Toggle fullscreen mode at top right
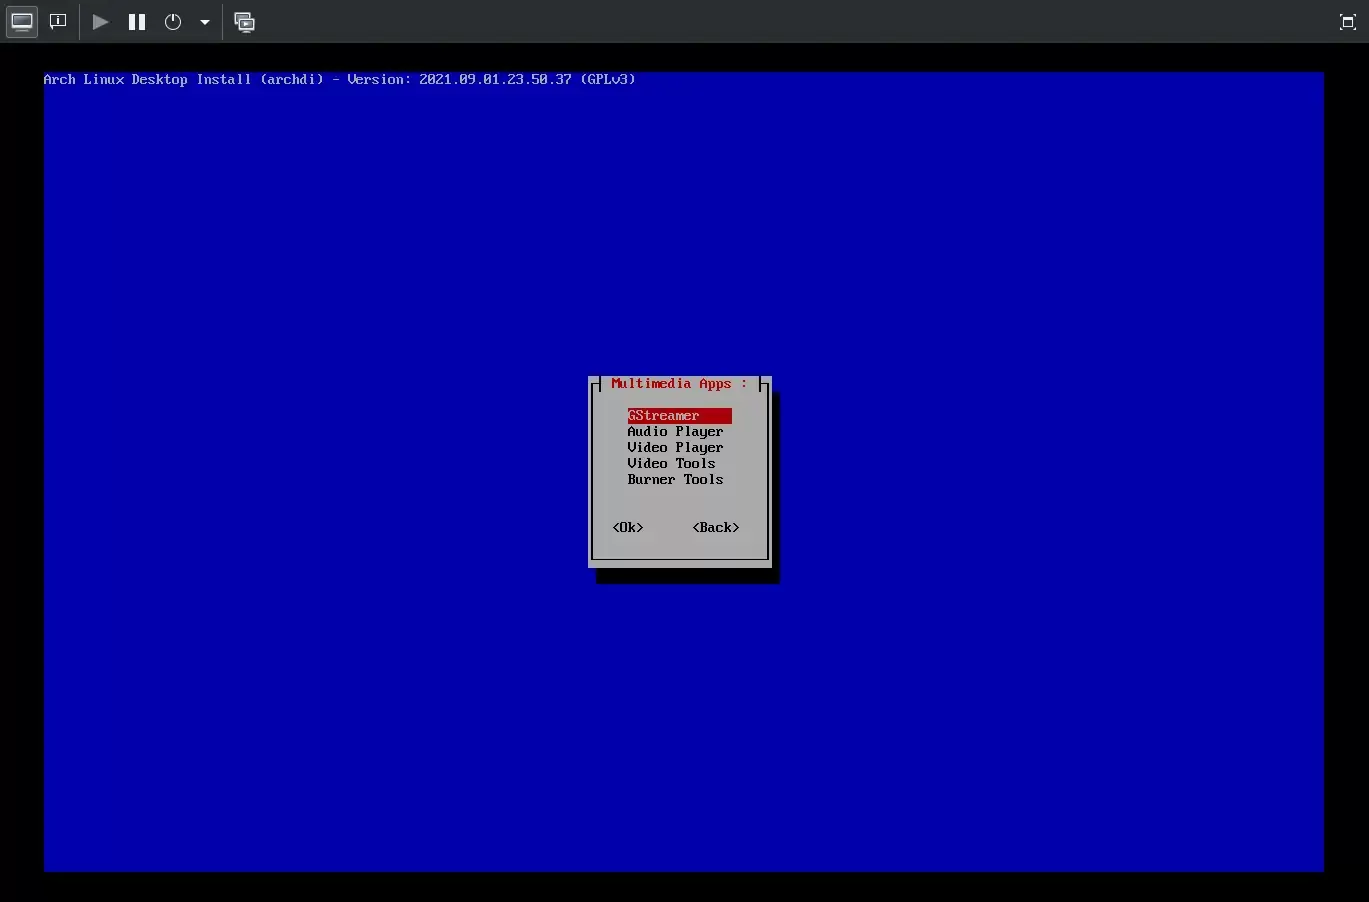Screen dimensions: 1369x902 [1347, 22]
